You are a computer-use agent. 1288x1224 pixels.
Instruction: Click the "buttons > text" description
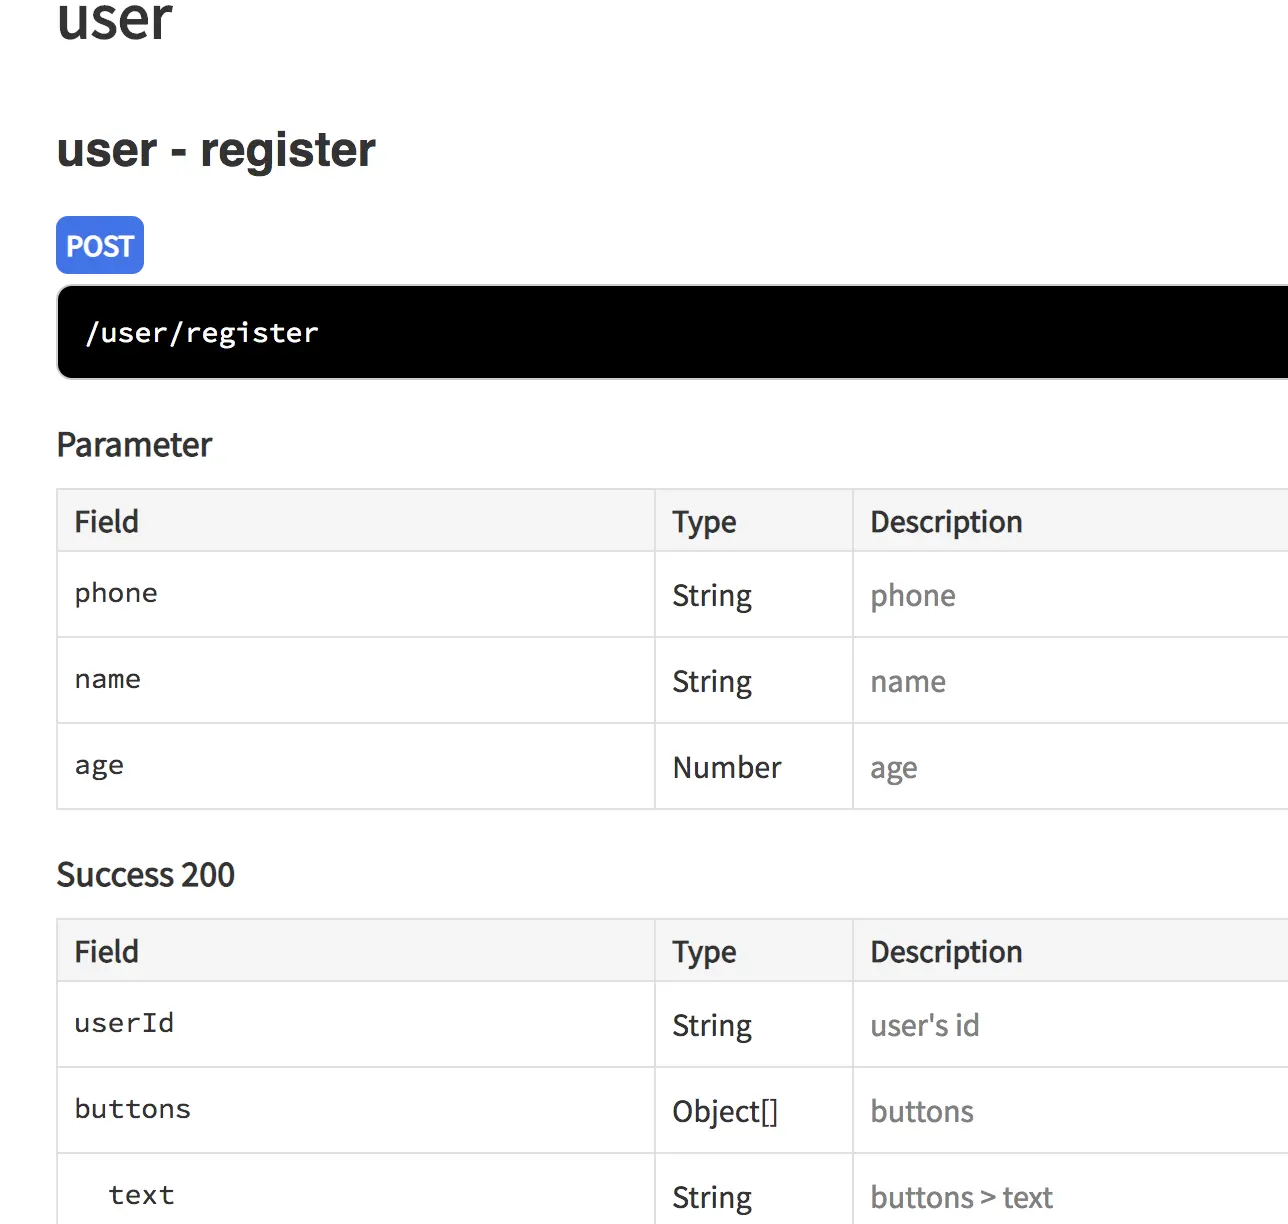(x=961, y=1198)
